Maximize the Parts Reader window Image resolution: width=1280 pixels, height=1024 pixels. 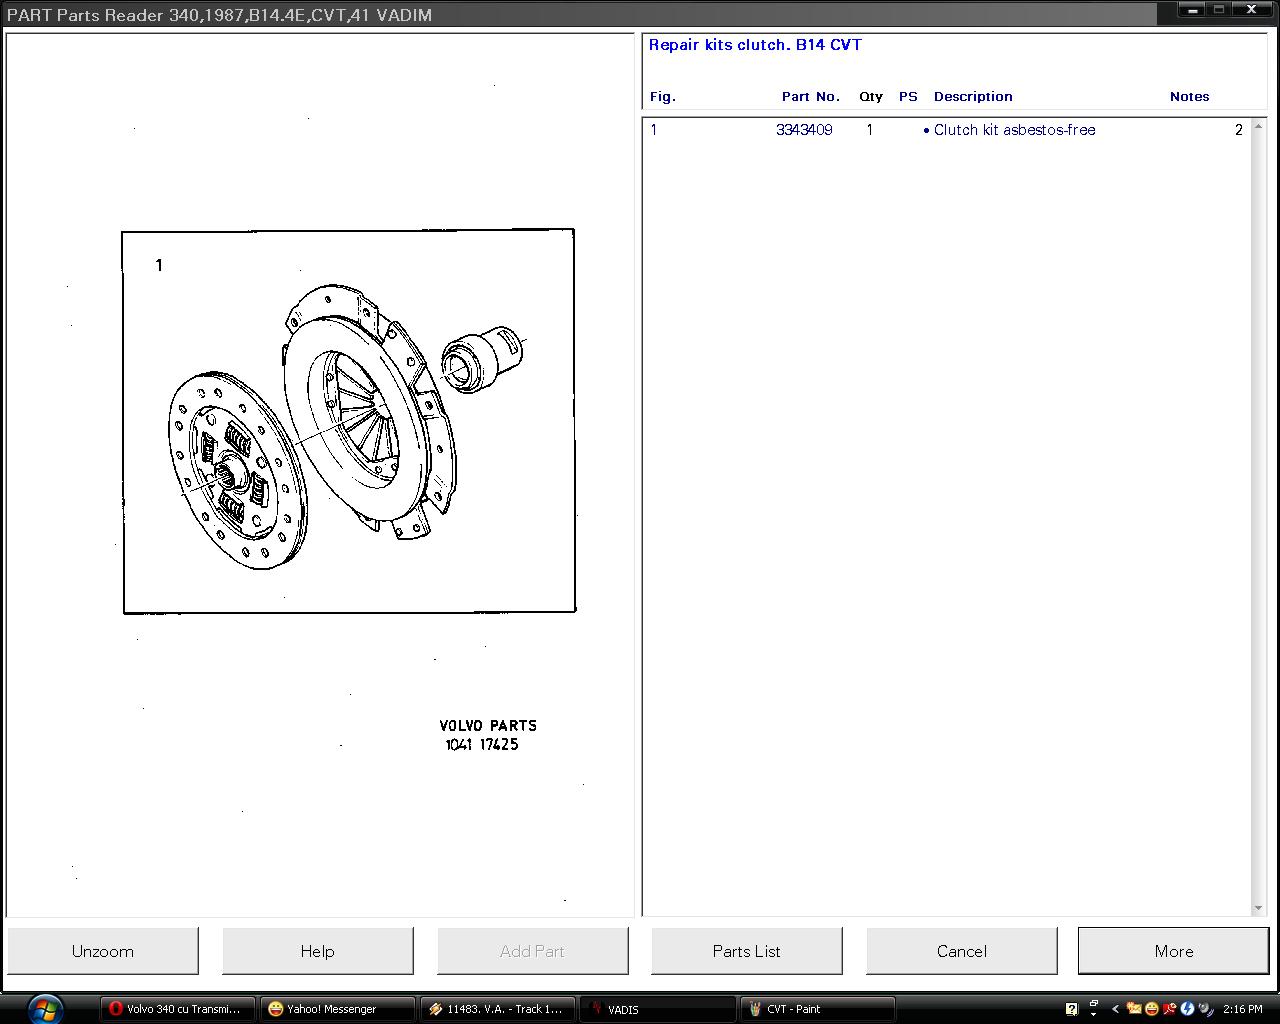[1218, 10]
